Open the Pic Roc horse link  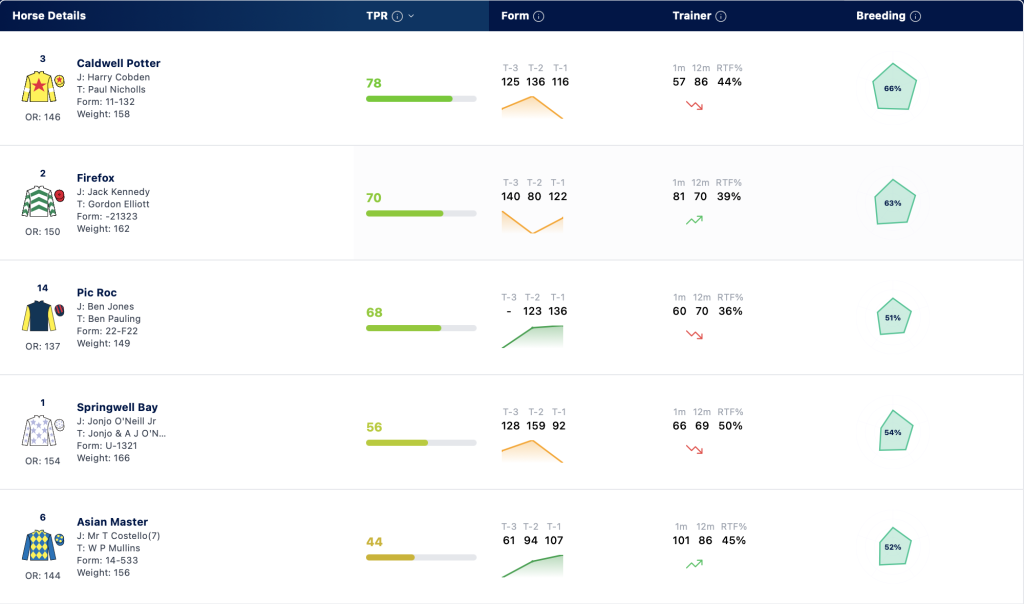pyautogui.click(x=97, y=293)
